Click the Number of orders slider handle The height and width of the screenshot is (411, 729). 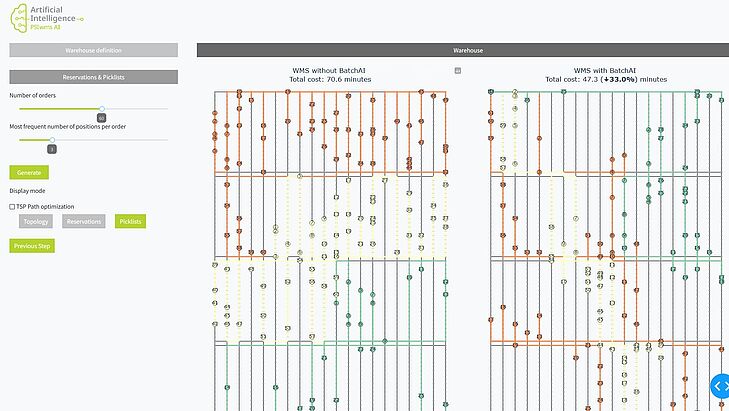click(102, 108)
